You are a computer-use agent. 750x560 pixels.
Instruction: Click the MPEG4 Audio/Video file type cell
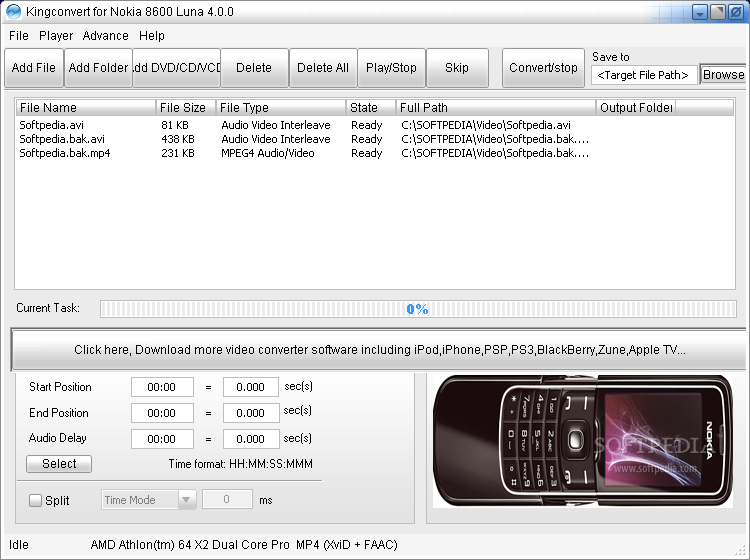[268, 153]
